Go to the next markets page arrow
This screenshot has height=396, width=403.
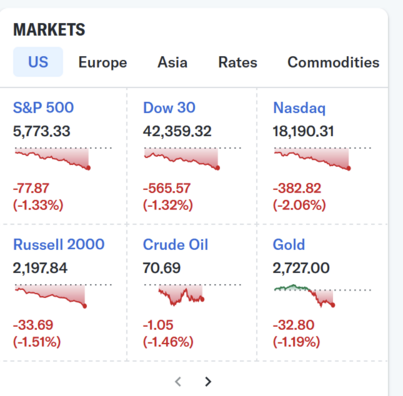[208, 381]
